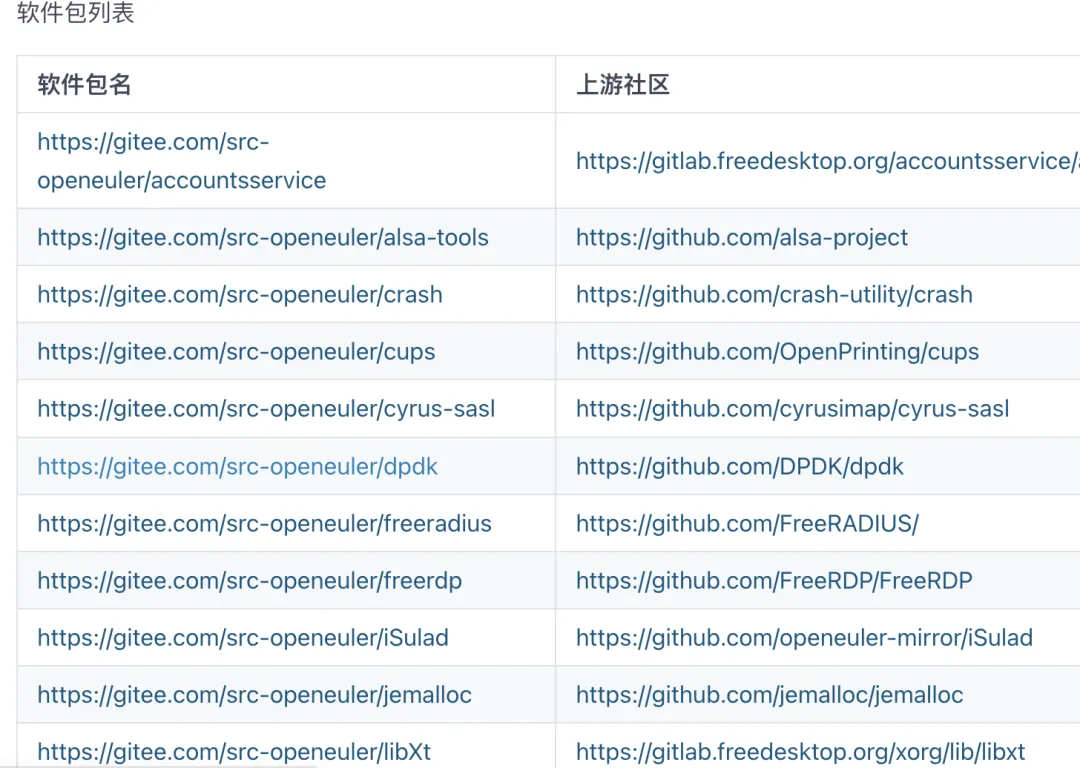The image size is (1080, 768).
Task: Open the gitee freeradius package link
Action: click(x=264, y=524)
